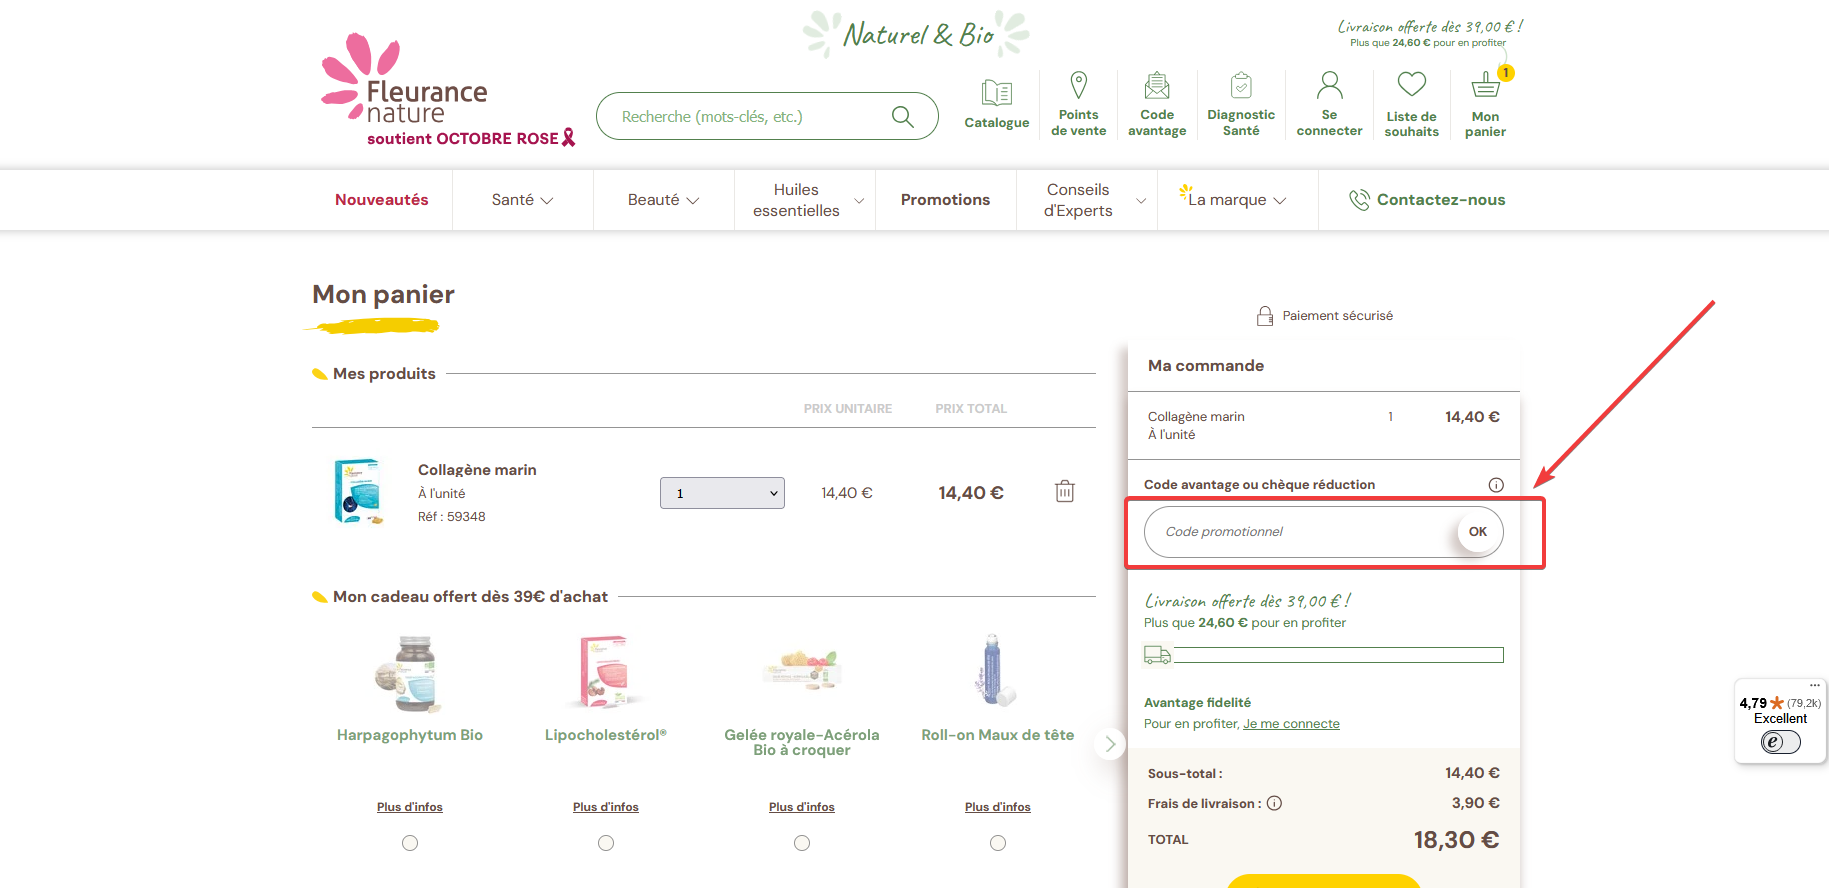
Task: Click the Roll-on Maux de tête thumbnail
Action: tap(995, 671)
